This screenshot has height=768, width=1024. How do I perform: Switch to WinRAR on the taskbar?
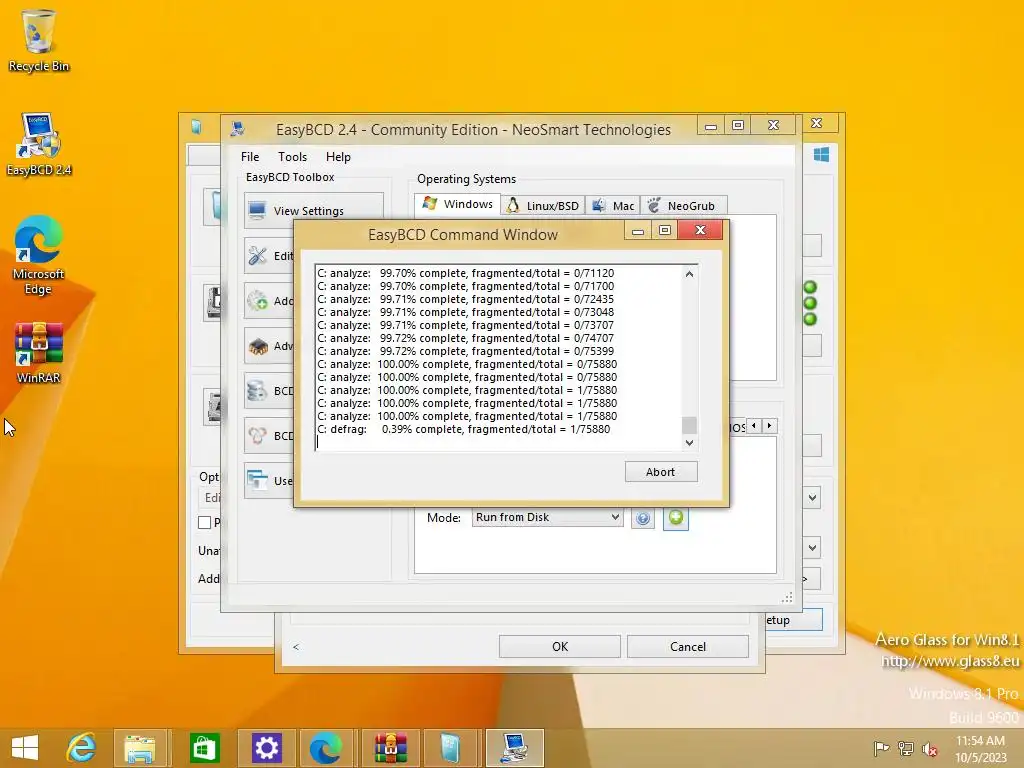pos(390,748)
